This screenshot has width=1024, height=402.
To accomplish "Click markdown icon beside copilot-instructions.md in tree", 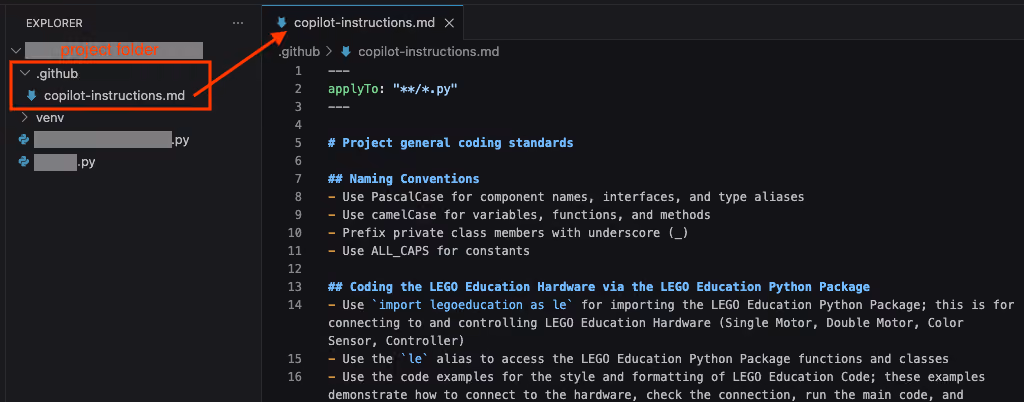I will coord(31,96).
